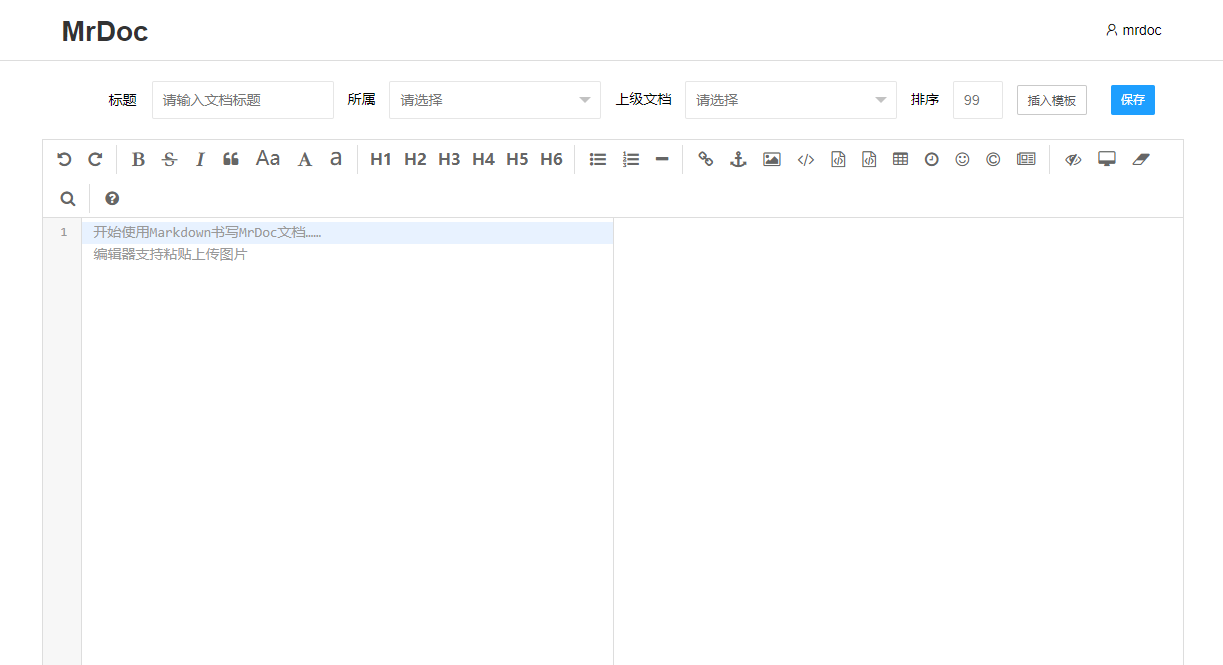Open the emoji picker smiley icon
Screen dimensions: 1223x665
coord(962,159)
